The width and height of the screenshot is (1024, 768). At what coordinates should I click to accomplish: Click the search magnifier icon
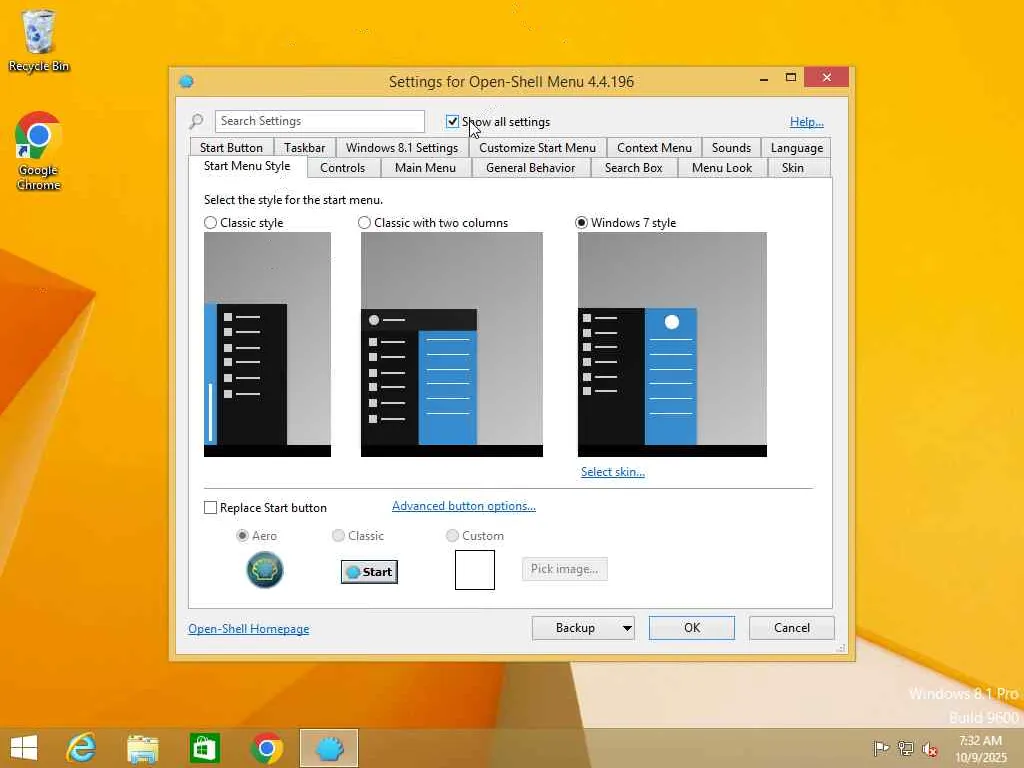pos(197,121)
